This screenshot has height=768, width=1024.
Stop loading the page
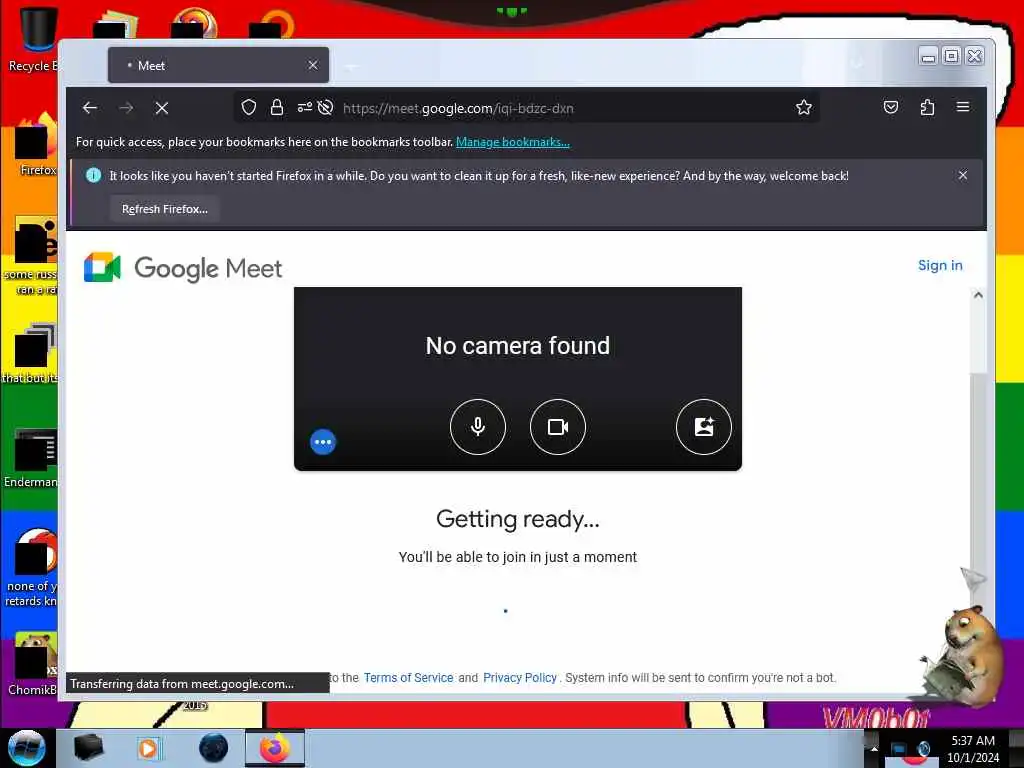(x=162, y=108)
